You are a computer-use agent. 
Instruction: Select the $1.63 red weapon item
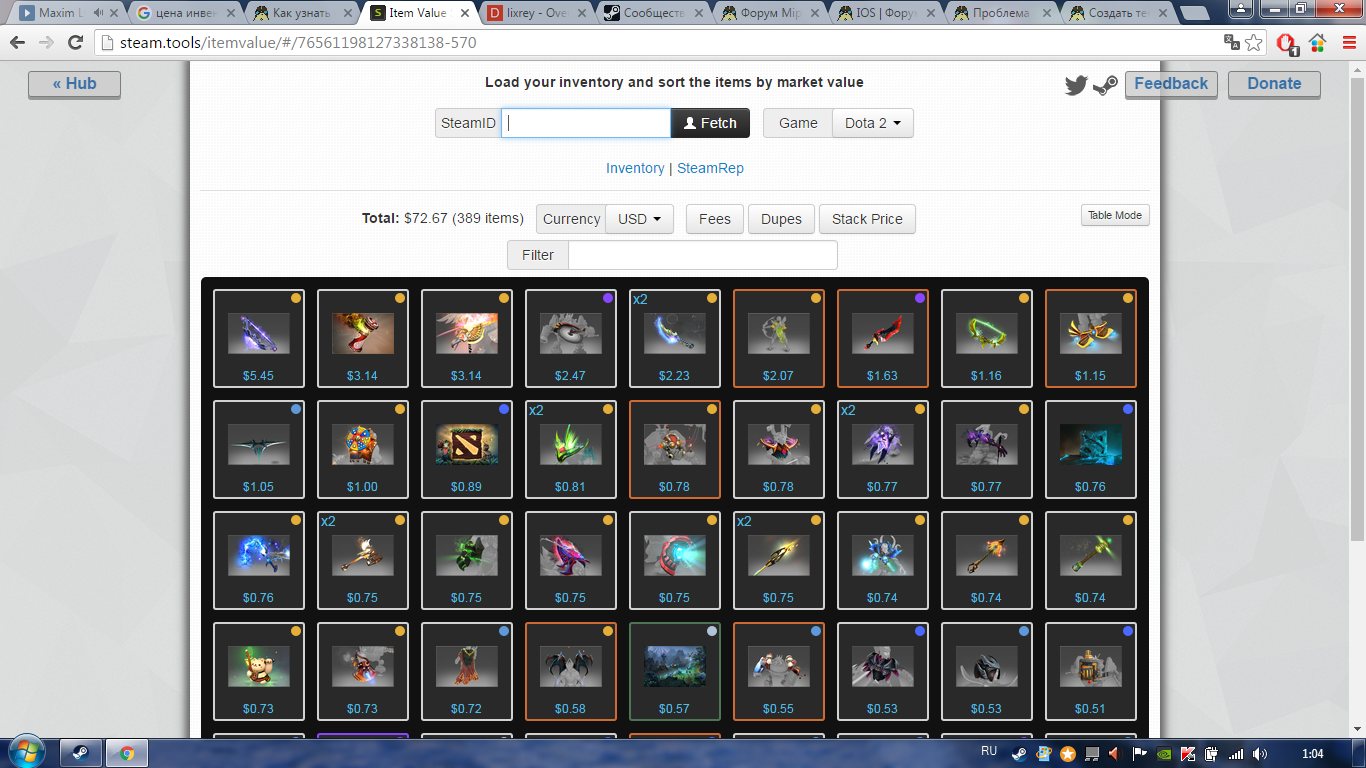883,339
